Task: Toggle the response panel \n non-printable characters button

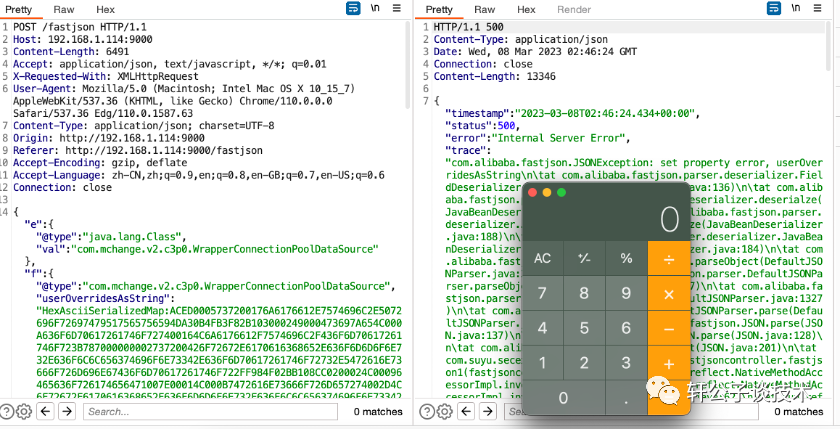Action: [797, 9]
